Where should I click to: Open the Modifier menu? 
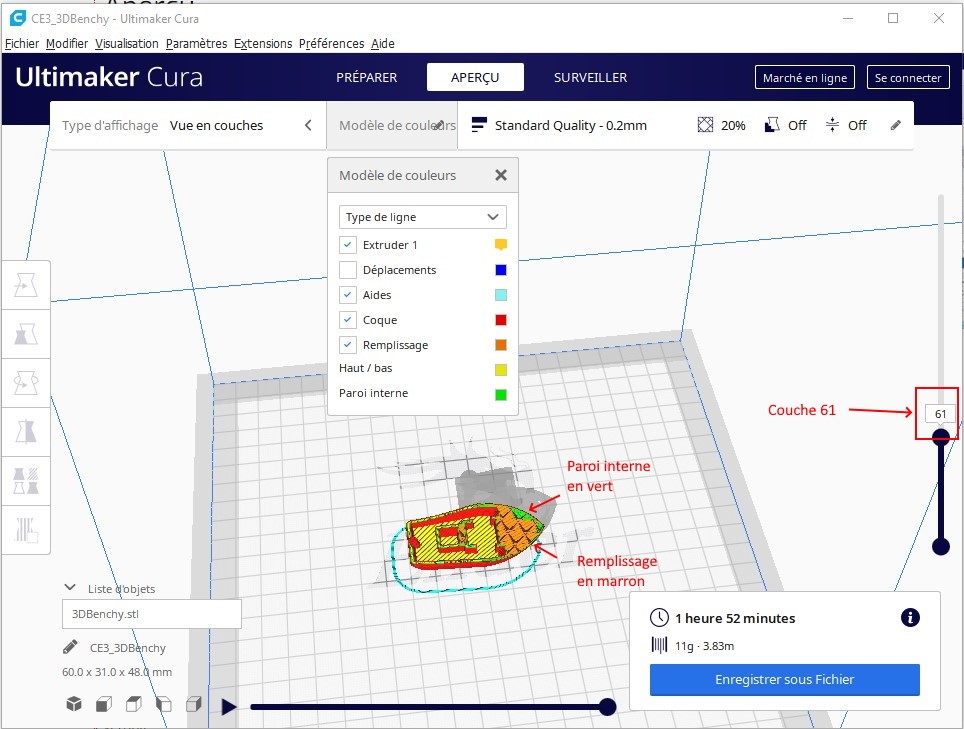(x=67, y=44)
